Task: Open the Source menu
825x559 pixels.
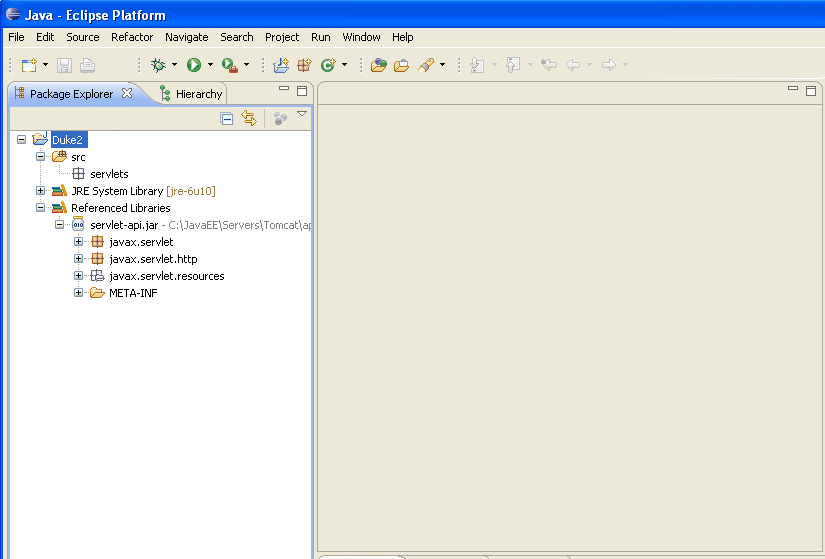Action: click(x=83, y=37)
